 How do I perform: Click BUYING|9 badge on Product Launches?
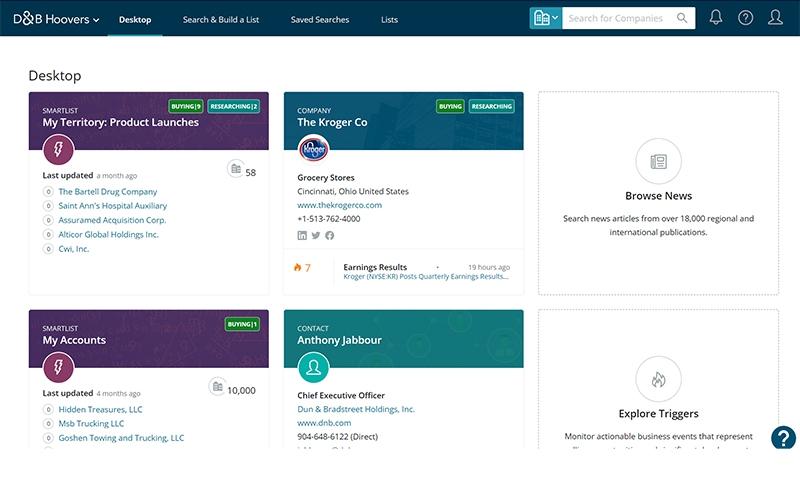(x=186, y=106)
